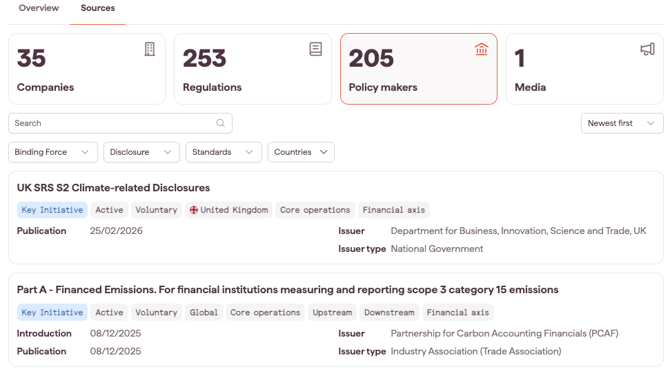Click the Global tag
Screen dimensions: 670x371
tap(204, 312)
